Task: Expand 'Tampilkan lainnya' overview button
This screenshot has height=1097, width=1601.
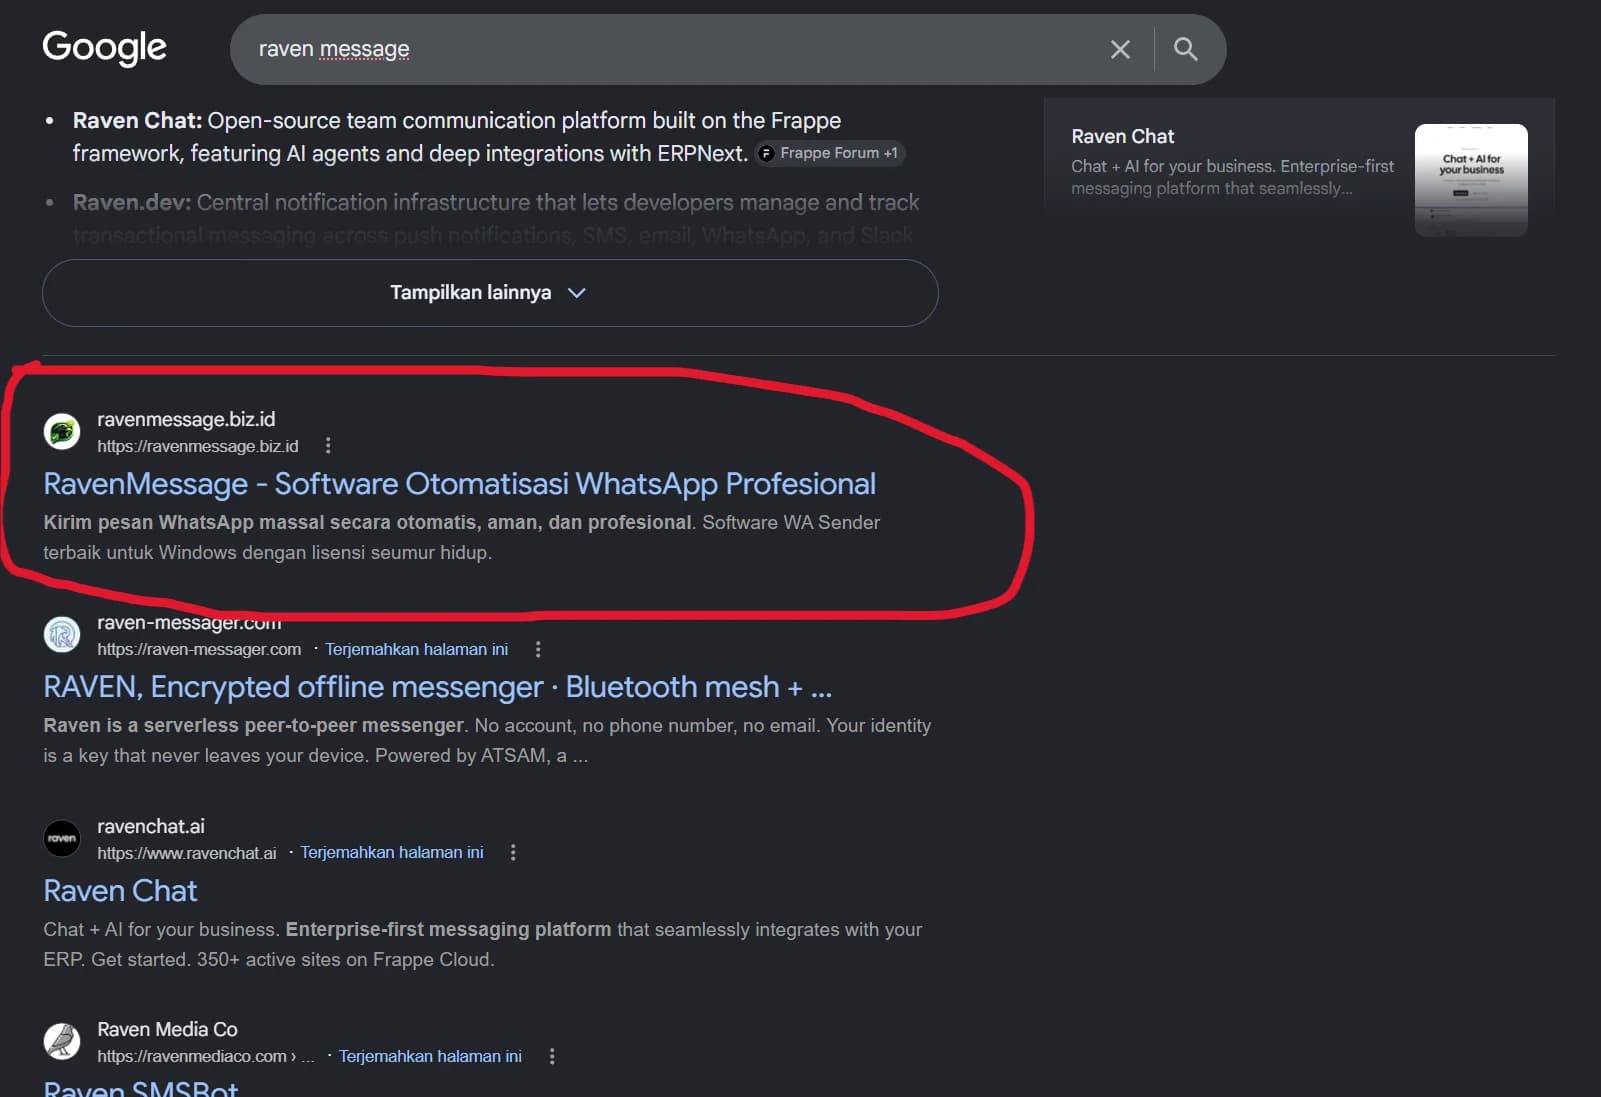Action: click(x=490, y=293)
